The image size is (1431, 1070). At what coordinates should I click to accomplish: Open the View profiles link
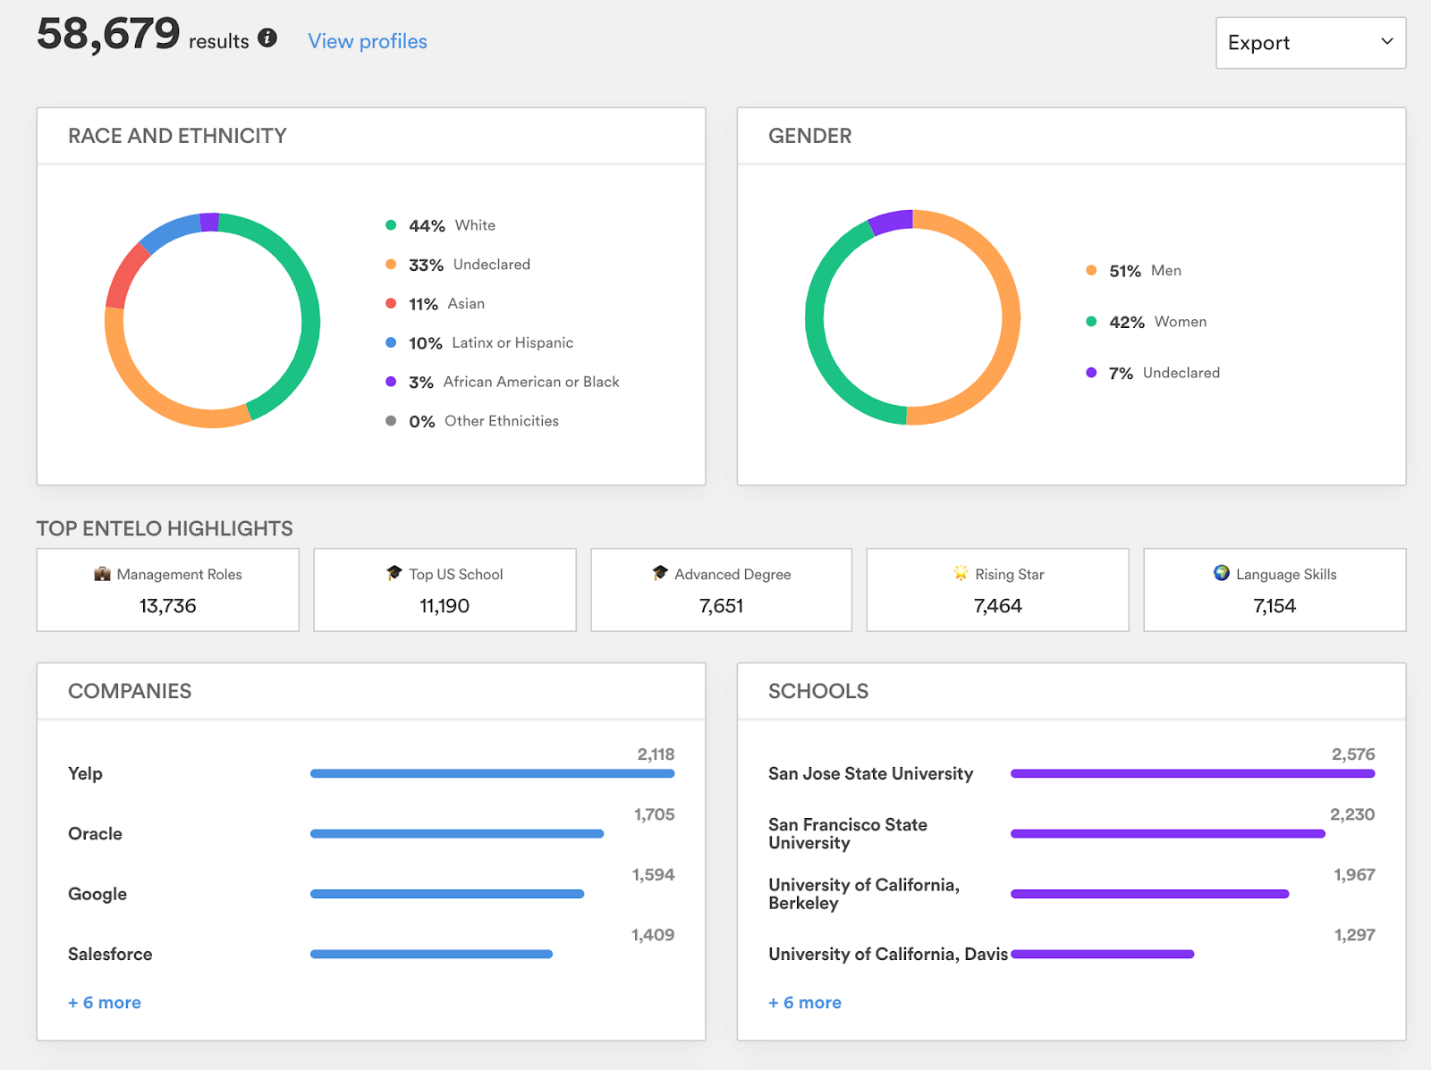367,41
